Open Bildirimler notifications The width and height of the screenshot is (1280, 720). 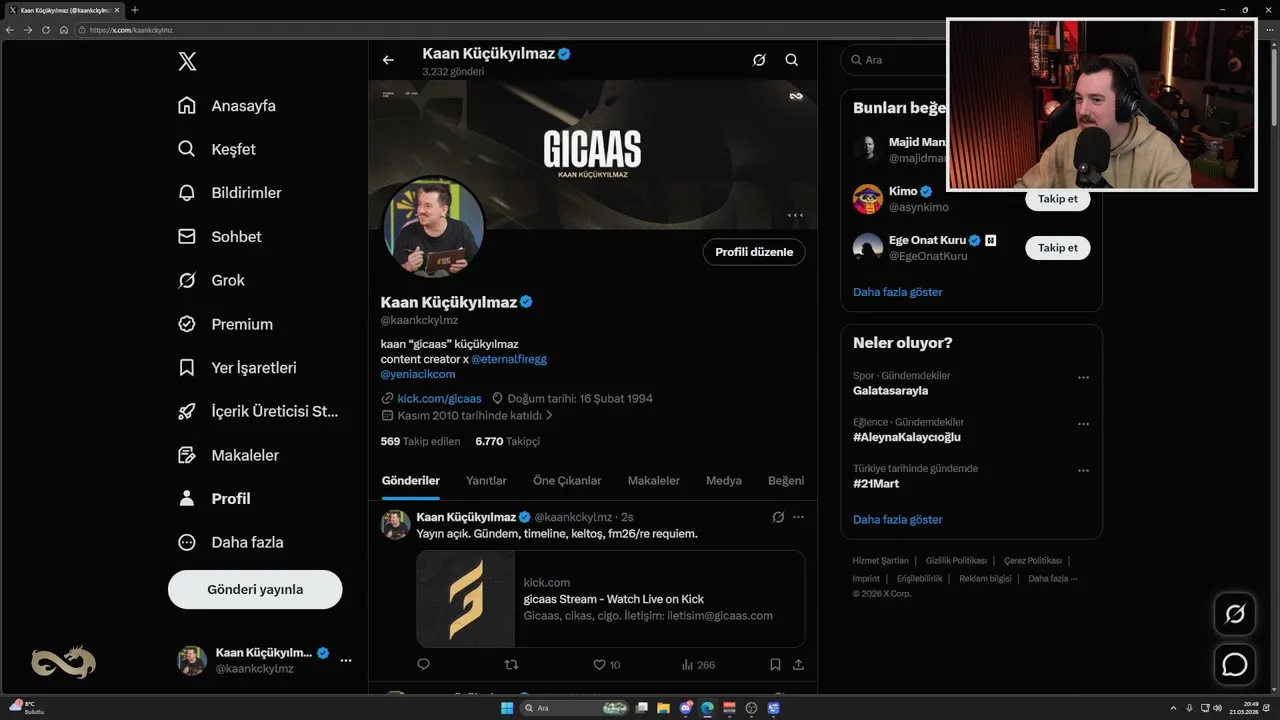(x=229, y=193)
